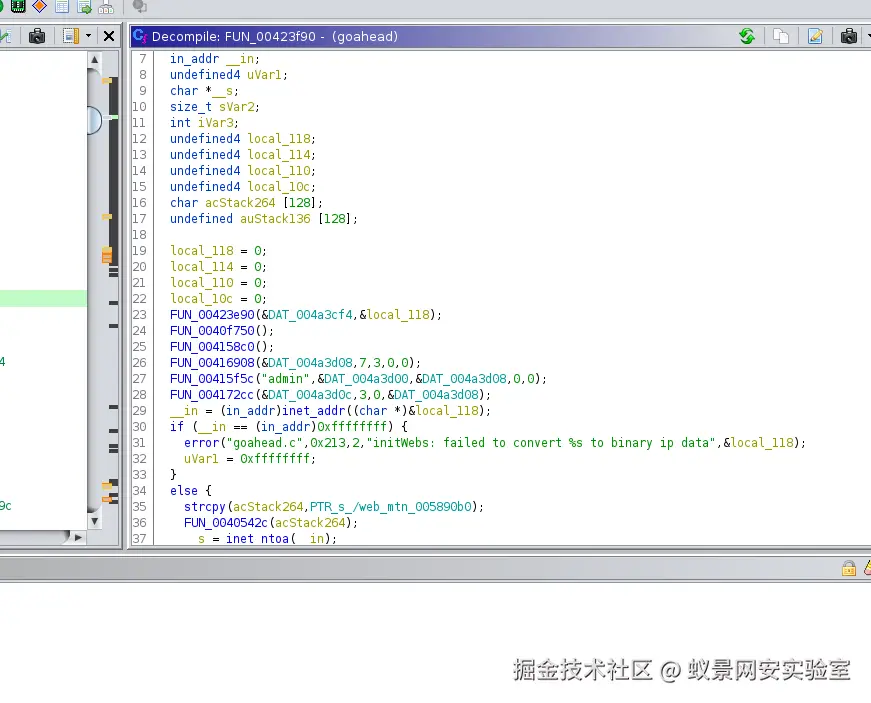Screen dimensions: 871x703
Task: Click FUN_004158c0 call on line 25
Action: [x=212, y=347]
